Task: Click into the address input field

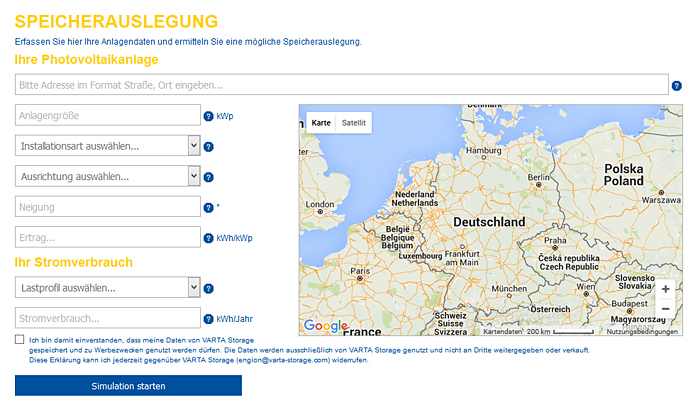Action: point(342,85)
